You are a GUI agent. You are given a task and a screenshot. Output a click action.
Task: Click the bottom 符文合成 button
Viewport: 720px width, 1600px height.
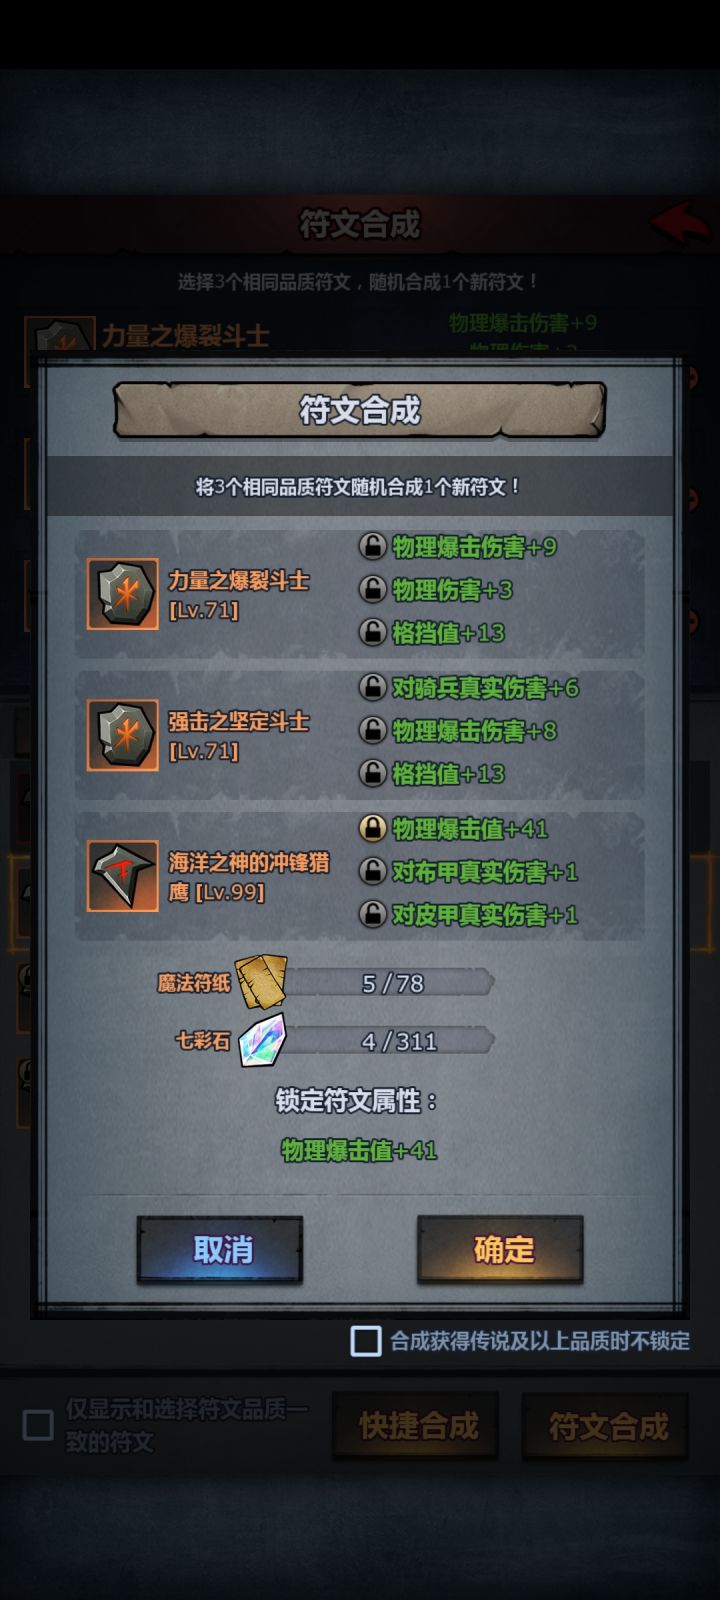coord(606,1427)
